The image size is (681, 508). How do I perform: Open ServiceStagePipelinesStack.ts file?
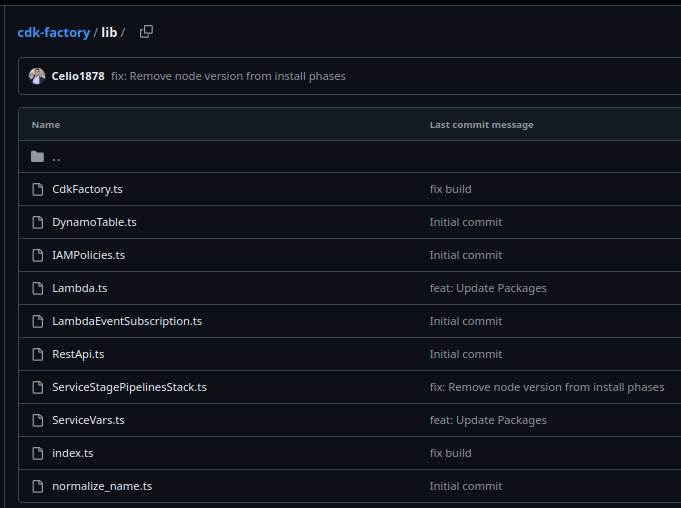click(129, 387)
